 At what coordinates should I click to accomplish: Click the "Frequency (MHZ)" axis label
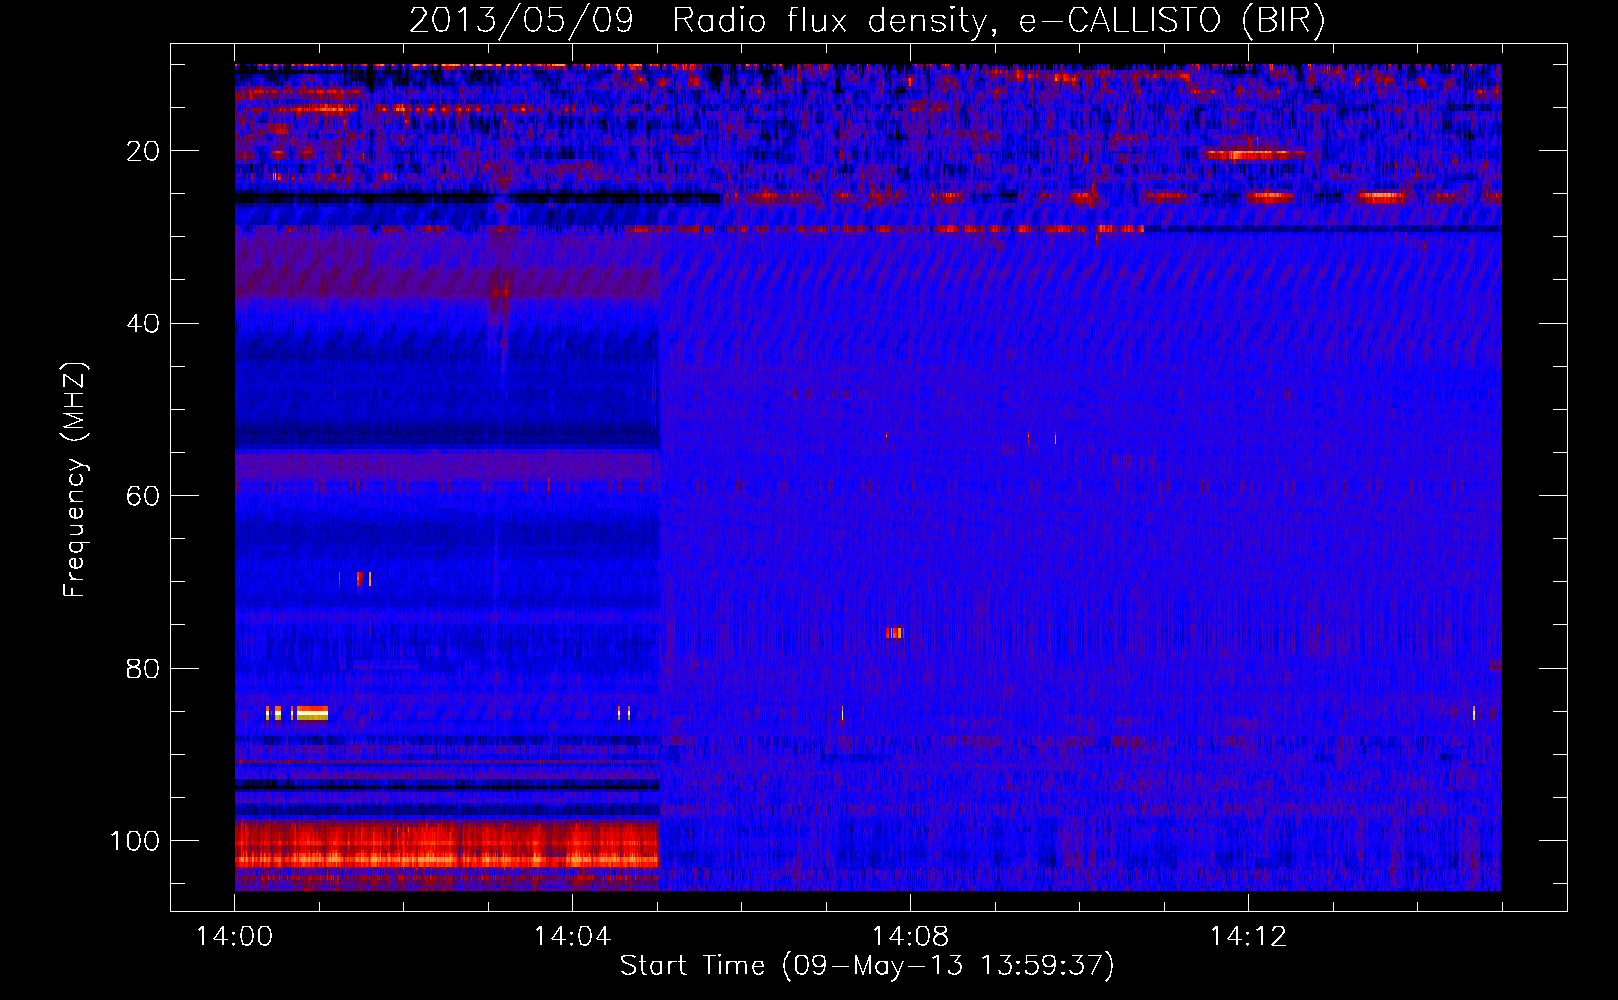[75, 480]
